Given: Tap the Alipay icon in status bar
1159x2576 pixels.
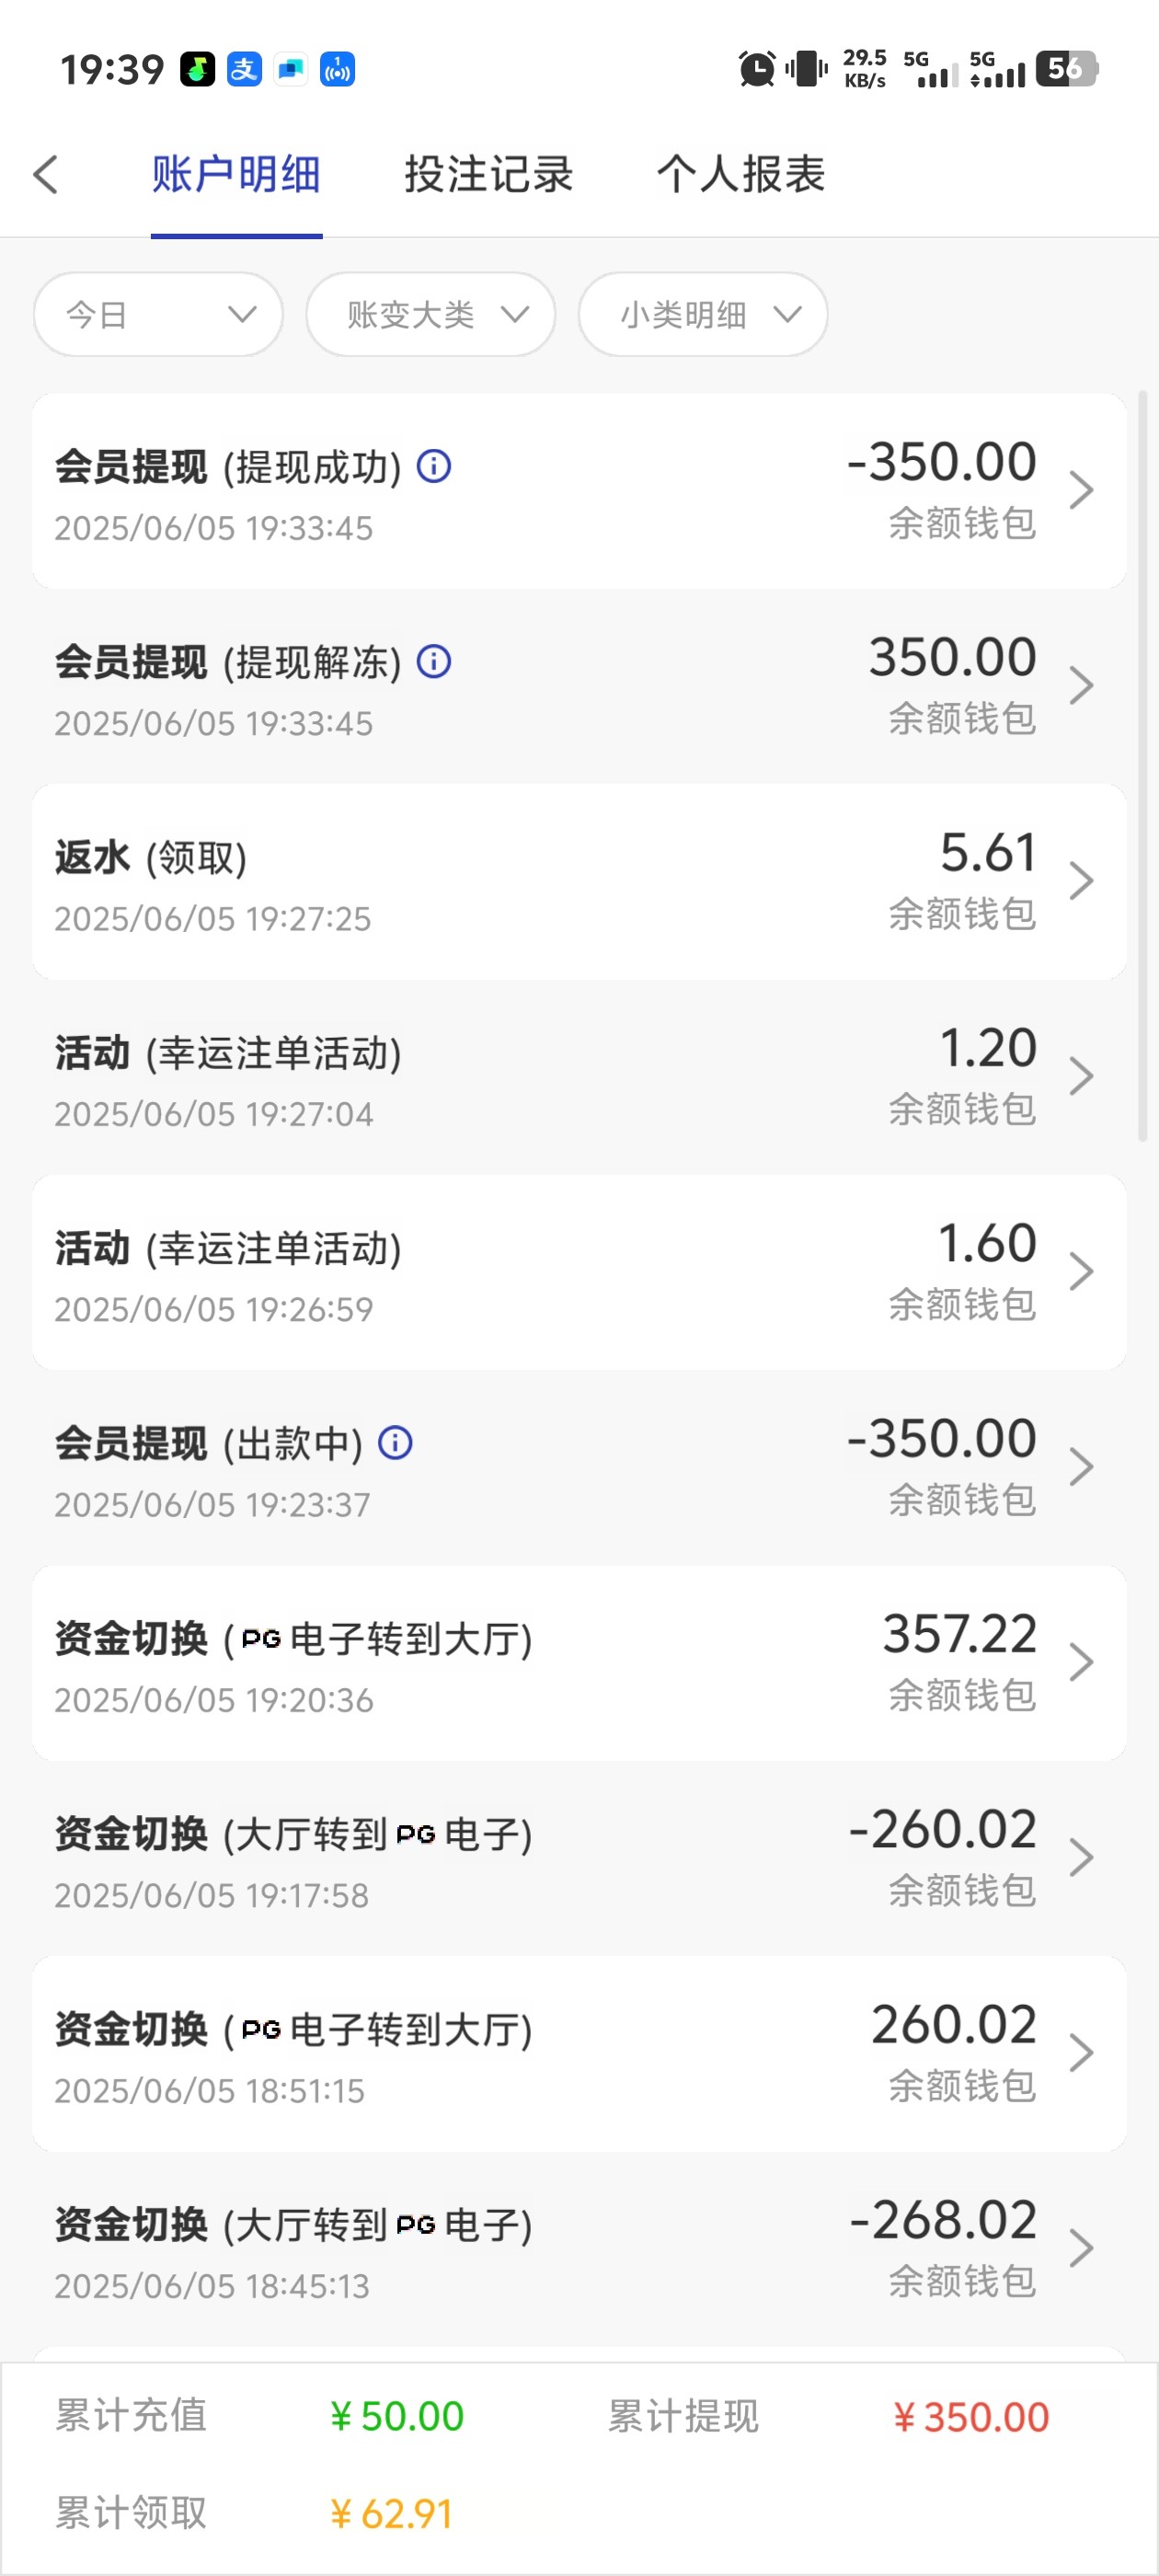Looking at the screenshot, I should [244, 69].
